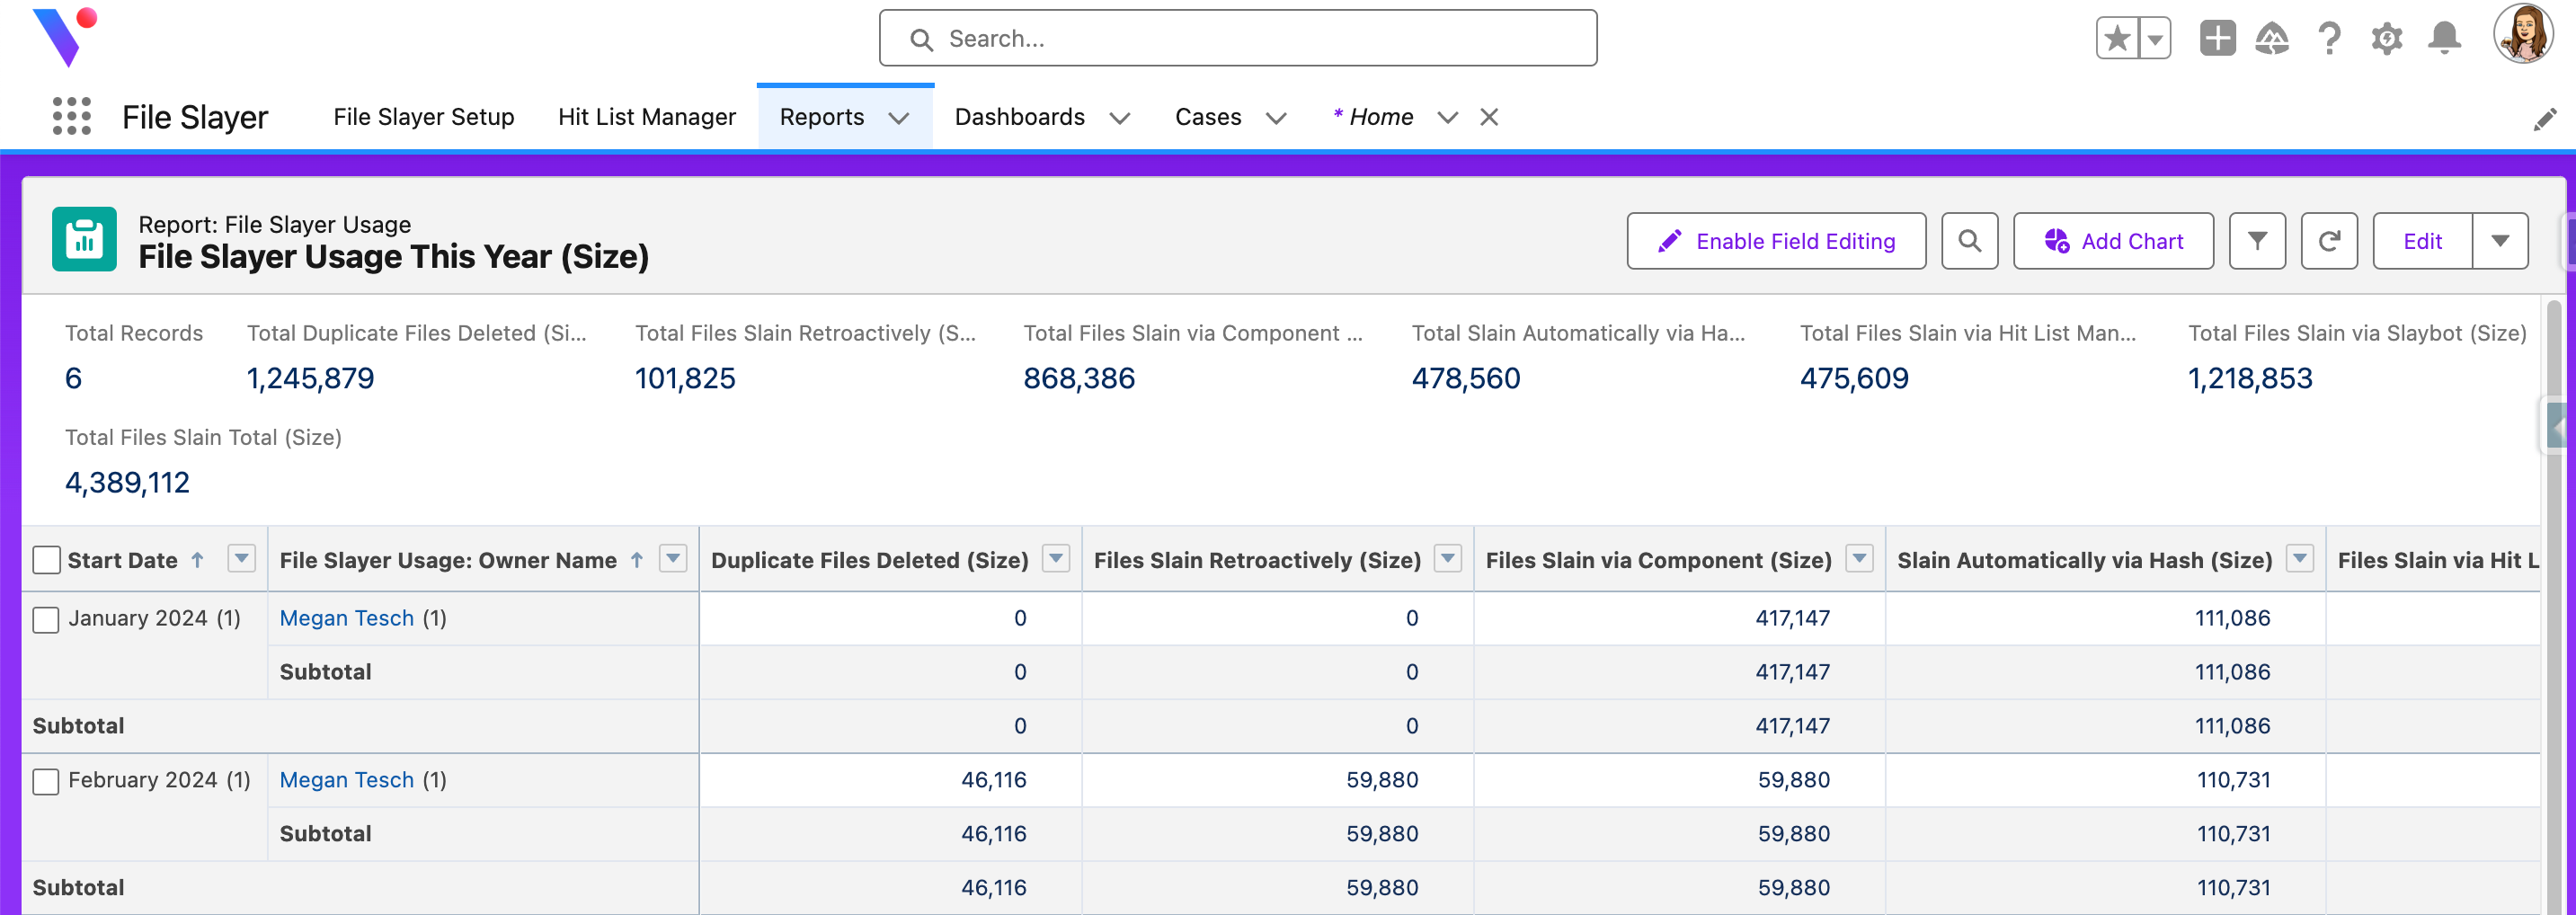Open the Dashboards tab chevron
Screen dimensions: 2576x915
[x=1120, y=118]
